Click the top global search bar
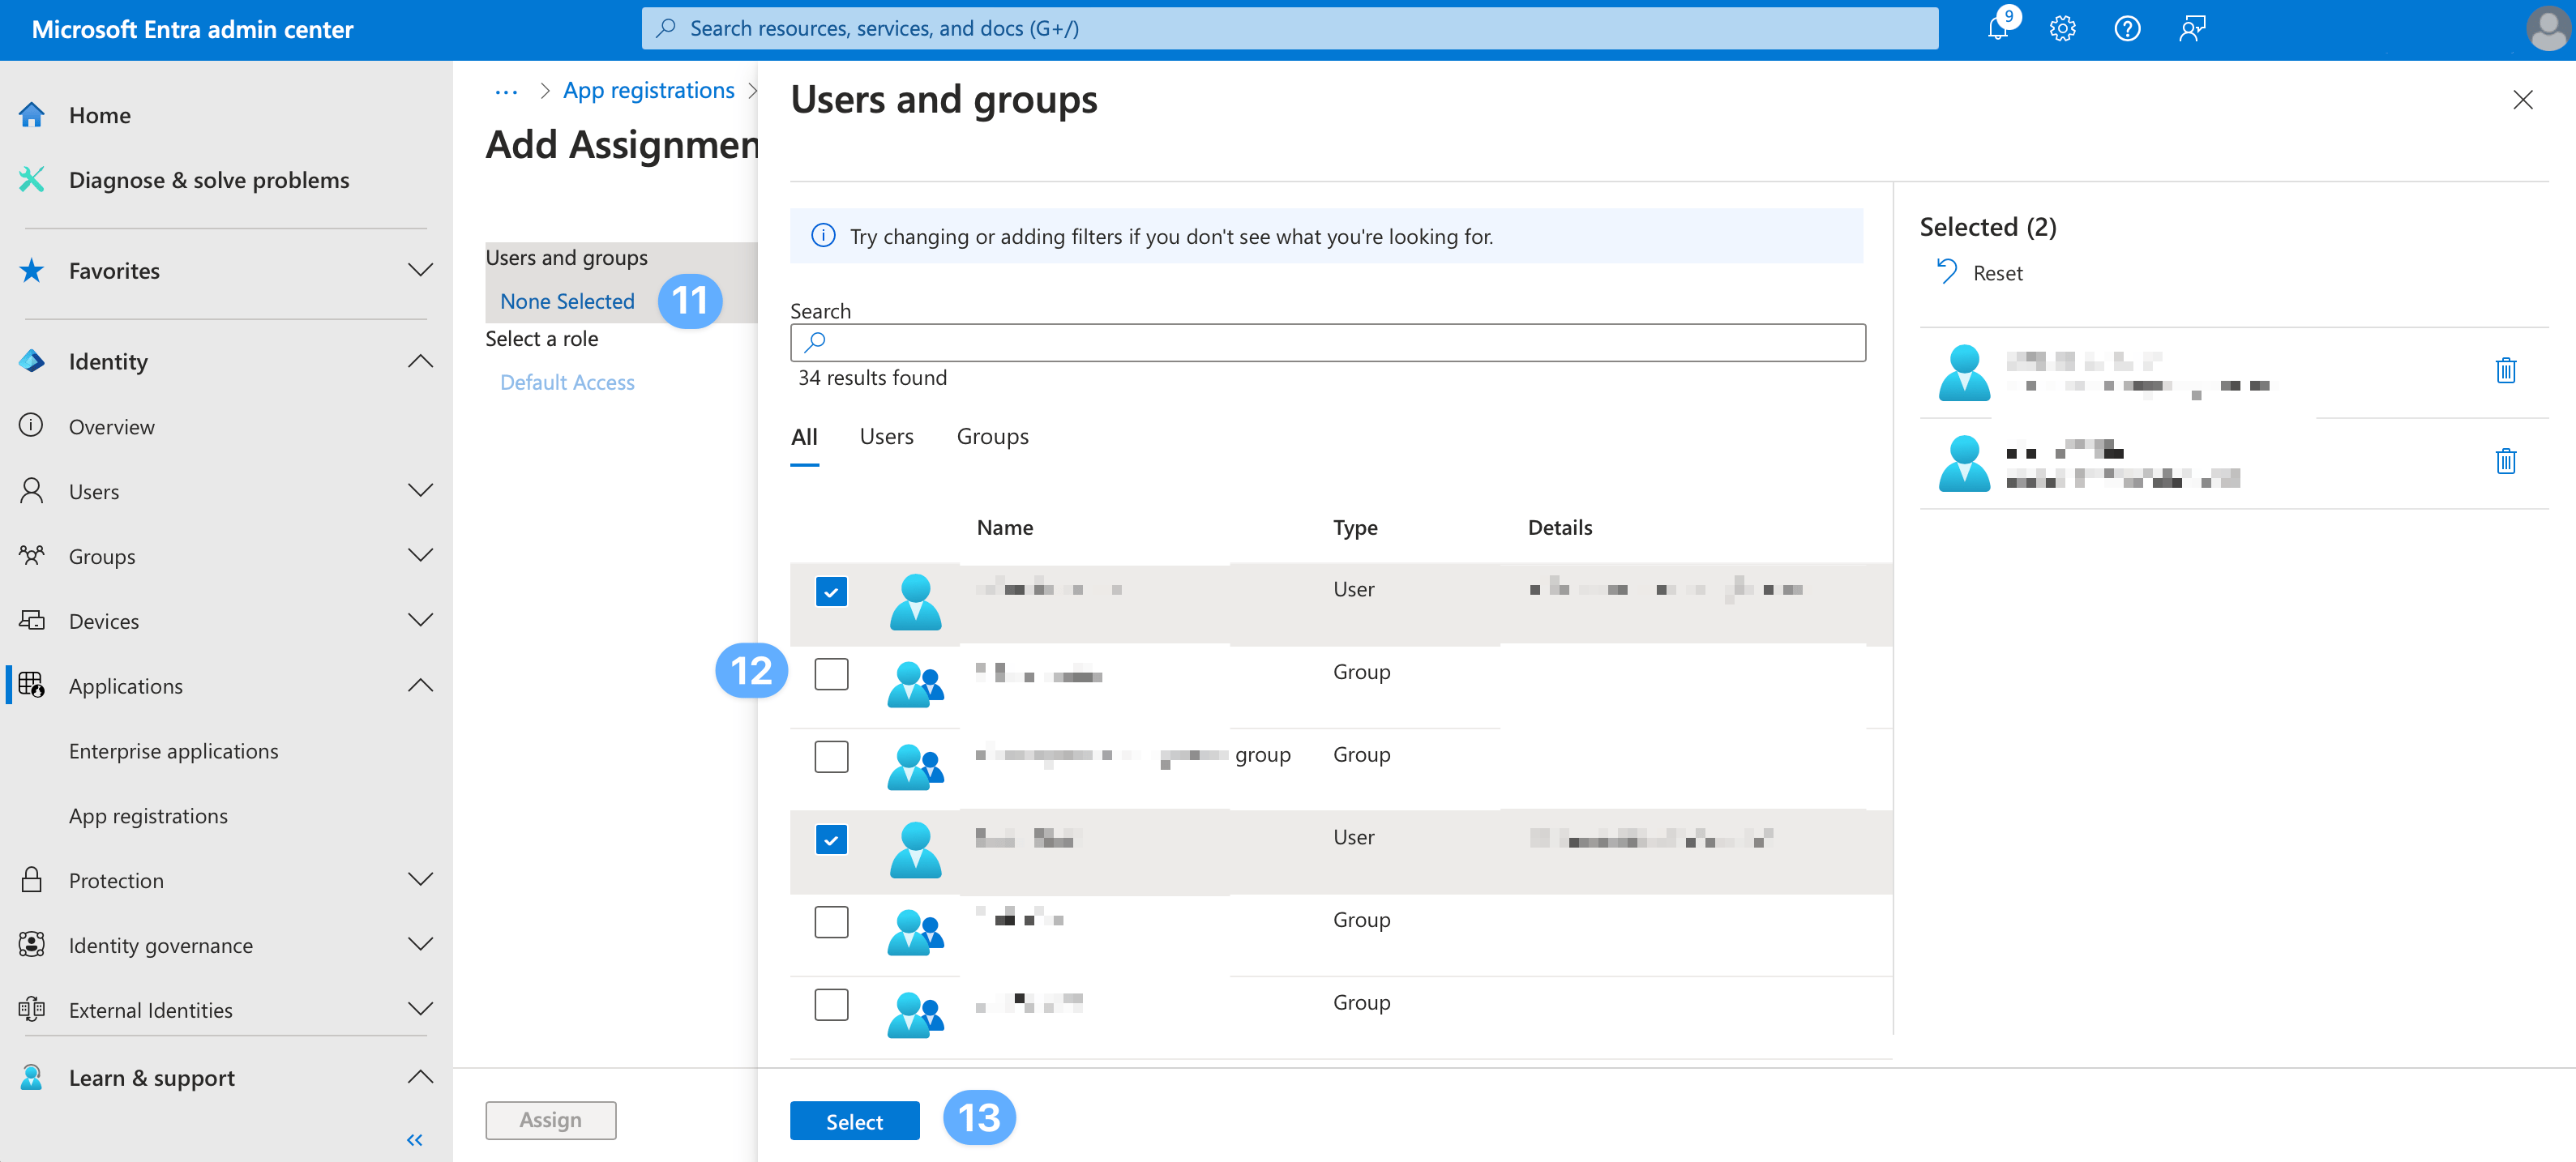This screenshot has height=1162, width=2576. click(x=1289, y=28)
